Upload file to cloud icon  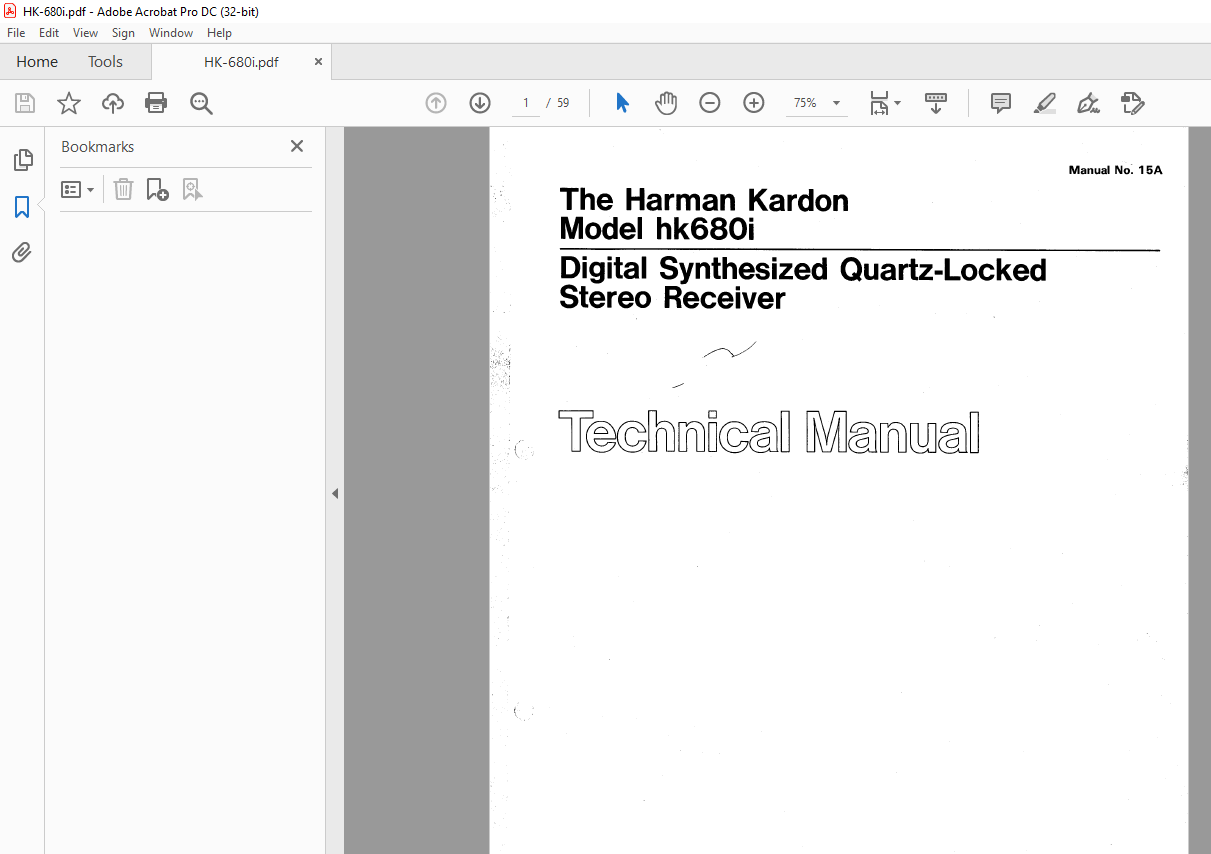coord(113,103)
